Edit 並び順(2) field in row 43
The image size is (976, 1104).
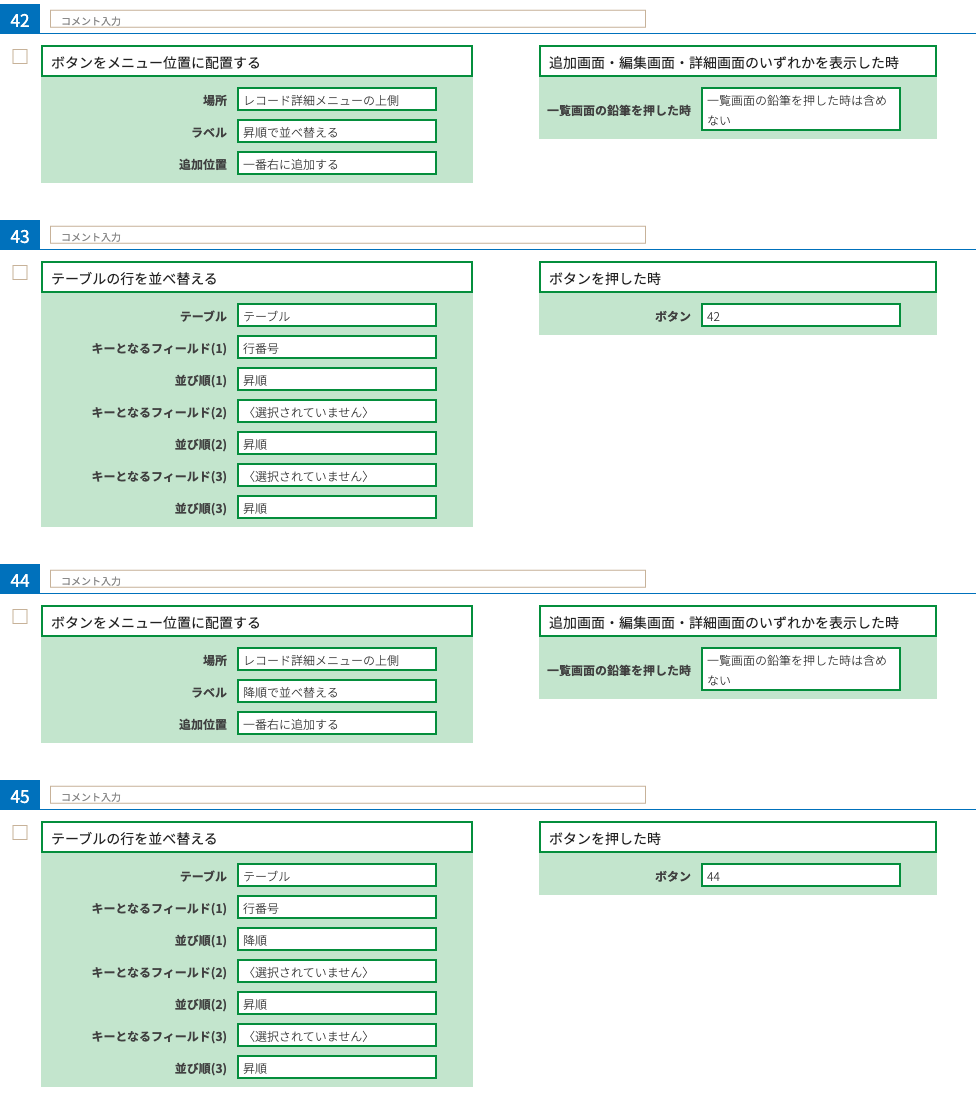pyautogui.click(x=337, y=444)
